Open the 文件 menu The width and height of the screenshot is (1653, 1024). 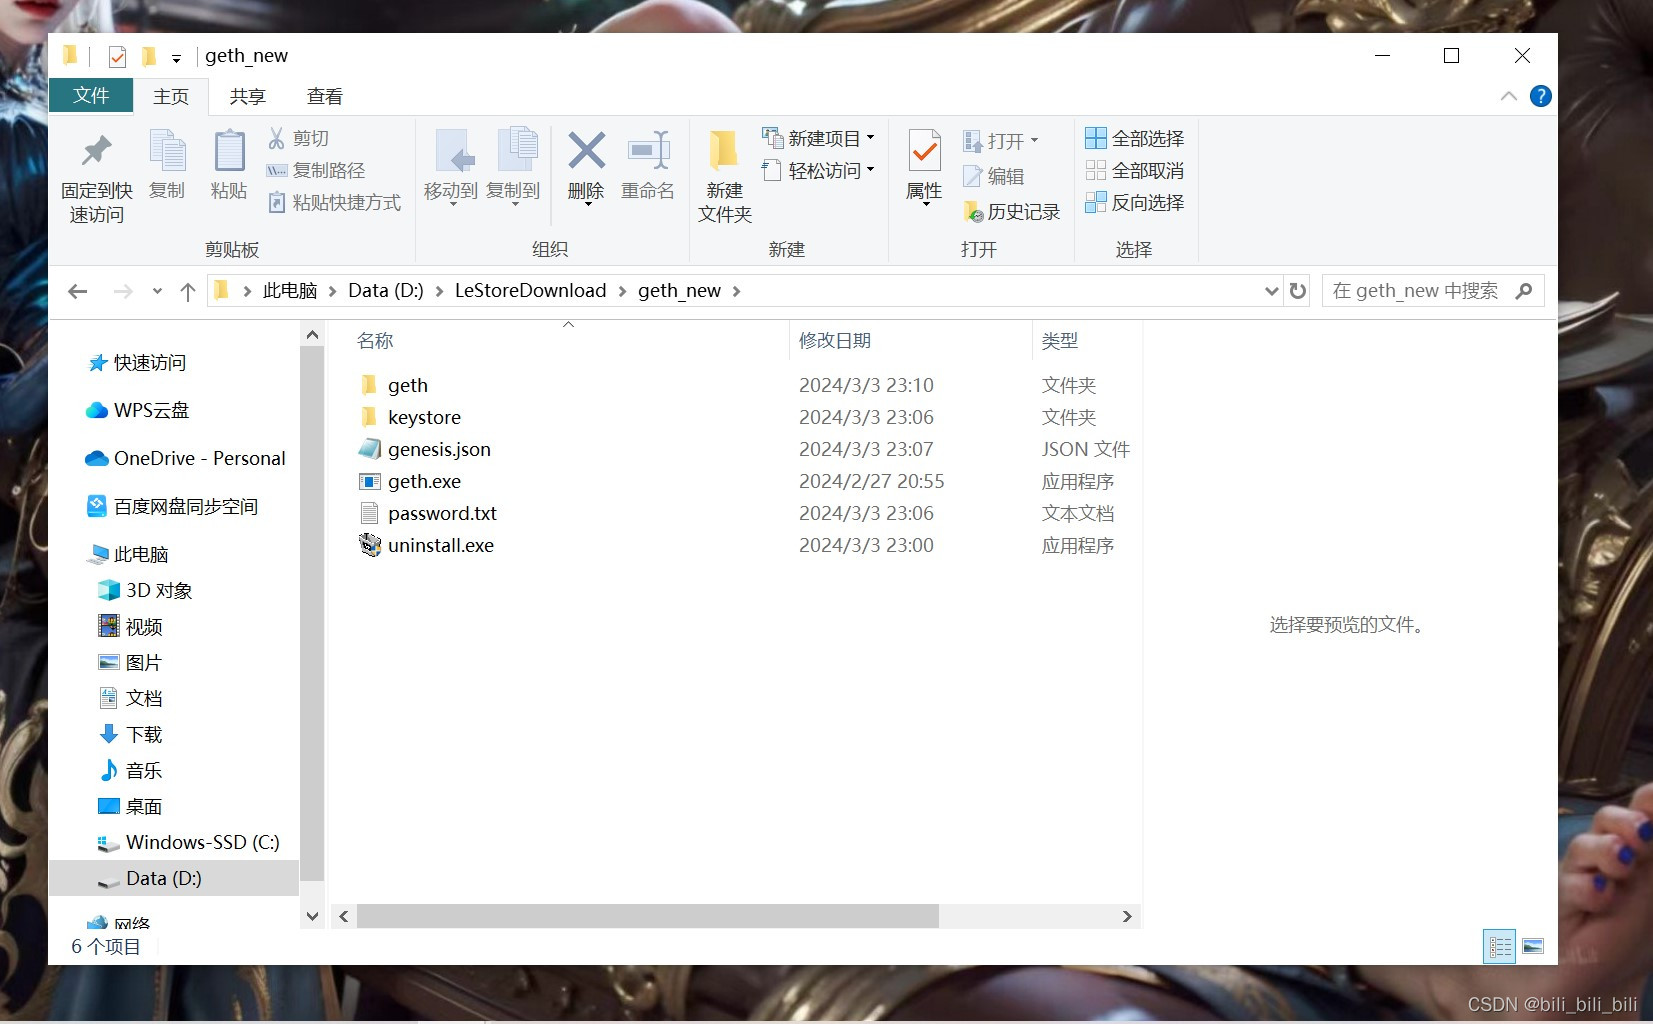pyautogui.click(x=90, y=96)
